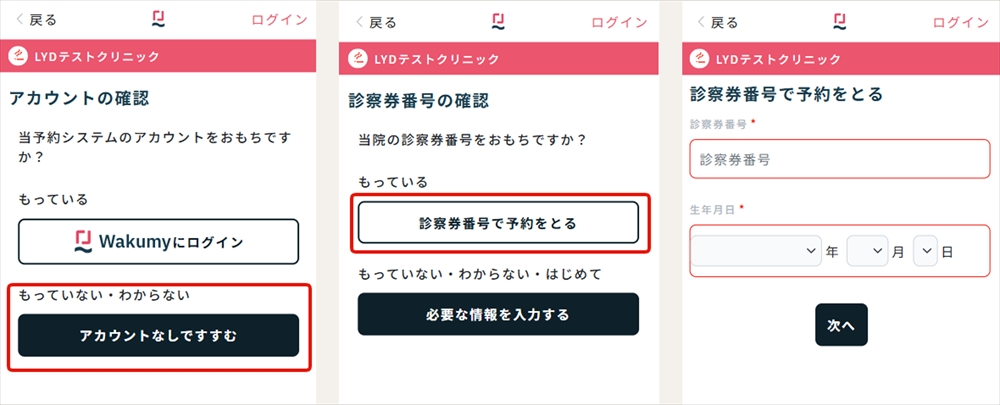
Task: Click the LYD clinic round icon in left panel
Action: [x=18, y=56]
